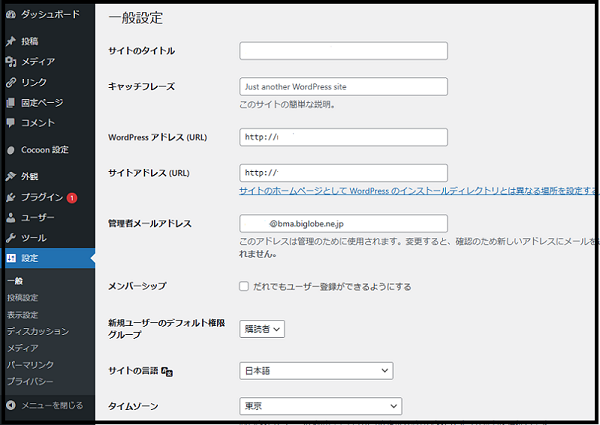The width and height of the screenshot is (600, 425).
Task: Click the chain link icon for リンク
Action: [x=11, y=82]
